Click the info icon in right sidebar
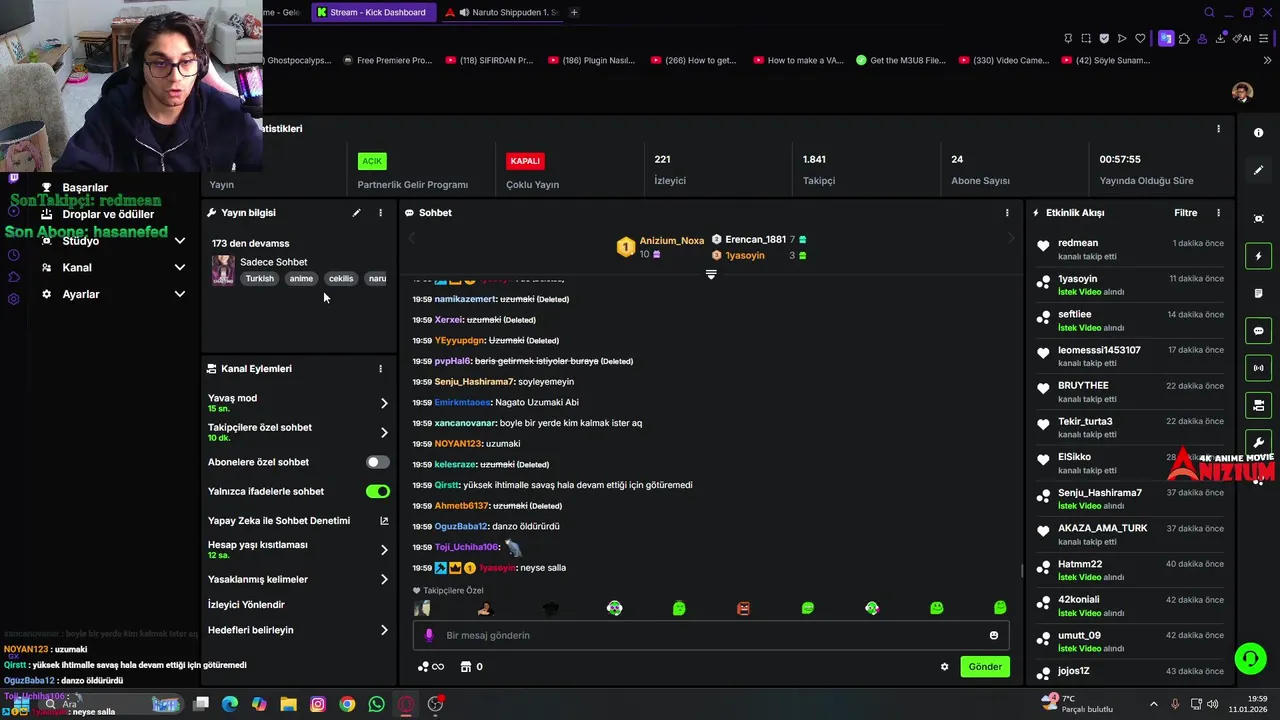1280x720 pixels. coord(1258,133)
